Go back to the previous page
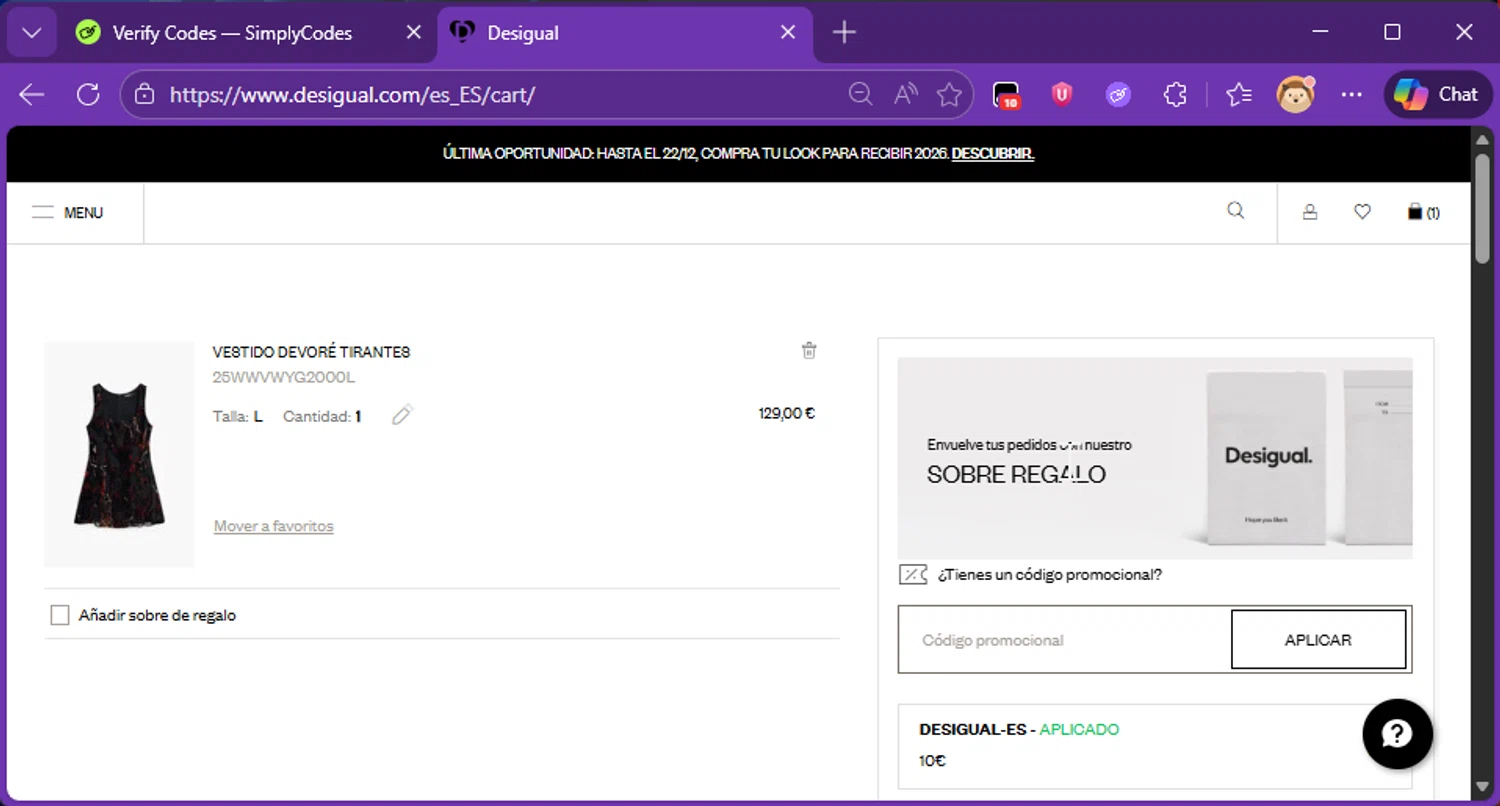1500x806 pixels. pos(32,95)
